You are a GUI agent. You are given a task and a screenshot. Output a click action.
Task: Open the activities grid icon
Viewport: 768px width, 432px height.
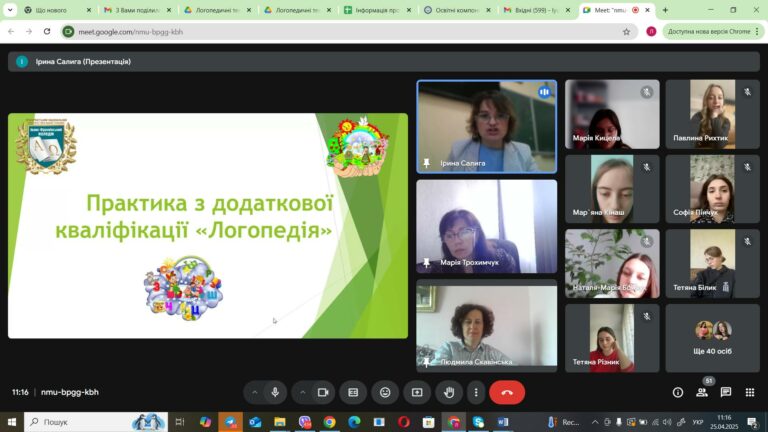750,392
